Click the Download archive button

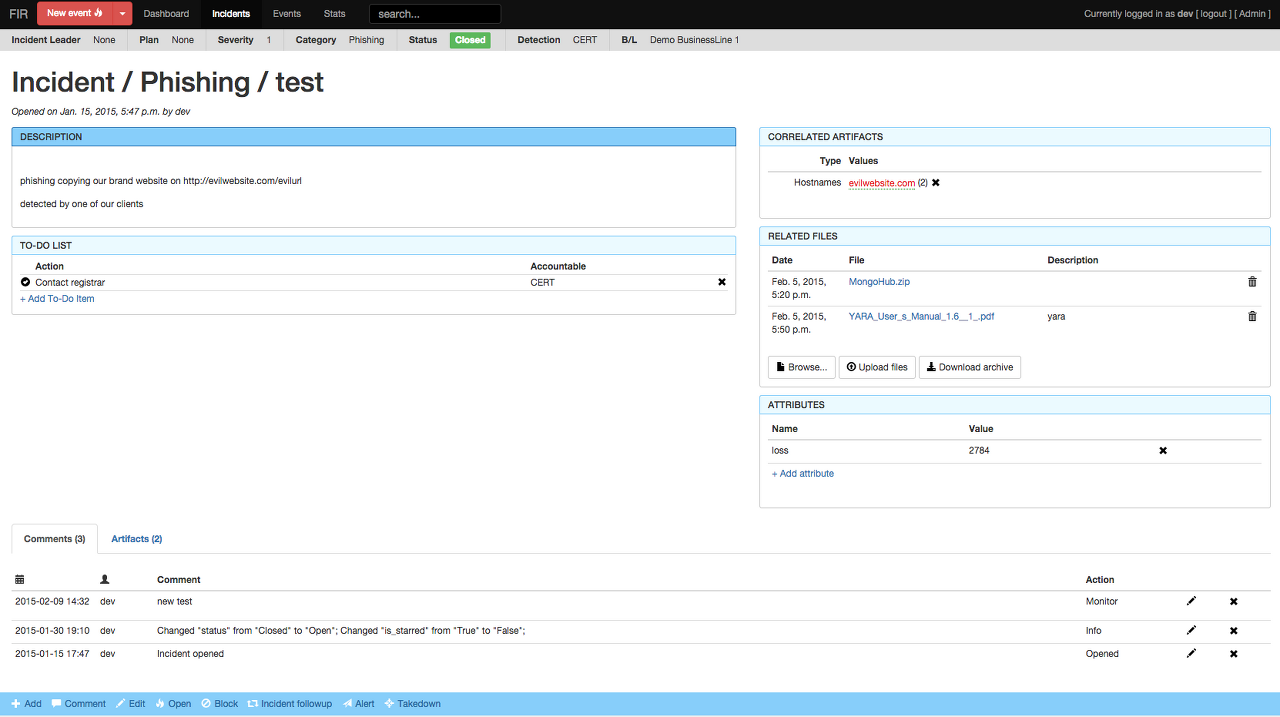(970, 367)
